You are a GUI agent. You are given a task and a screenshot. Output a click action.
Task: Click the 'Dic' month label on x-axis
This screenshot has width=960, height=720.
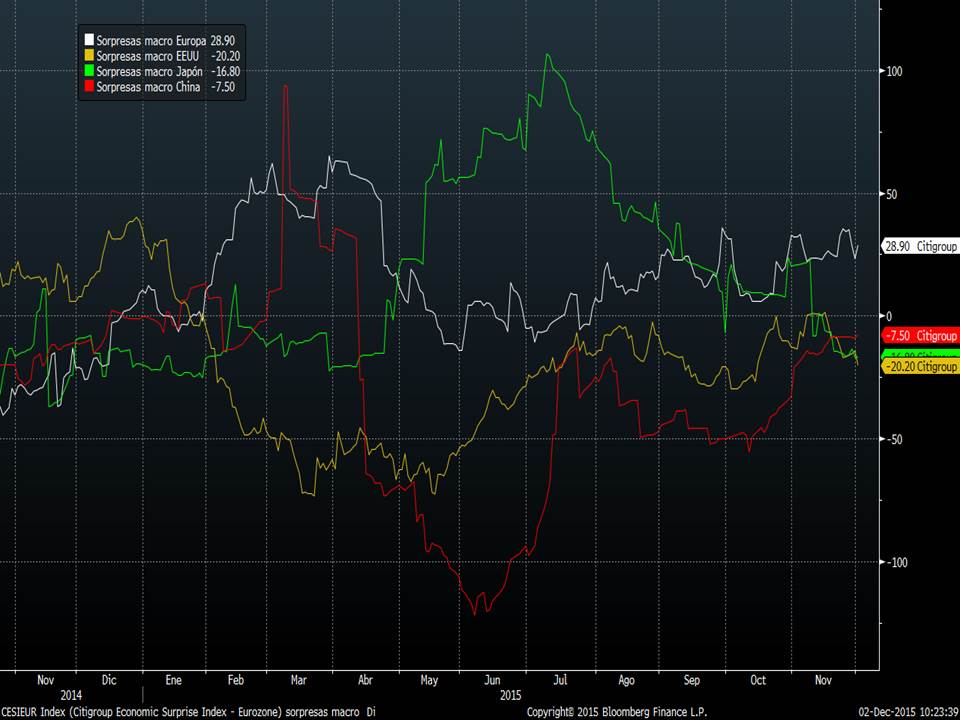click(x=109, y=680)
